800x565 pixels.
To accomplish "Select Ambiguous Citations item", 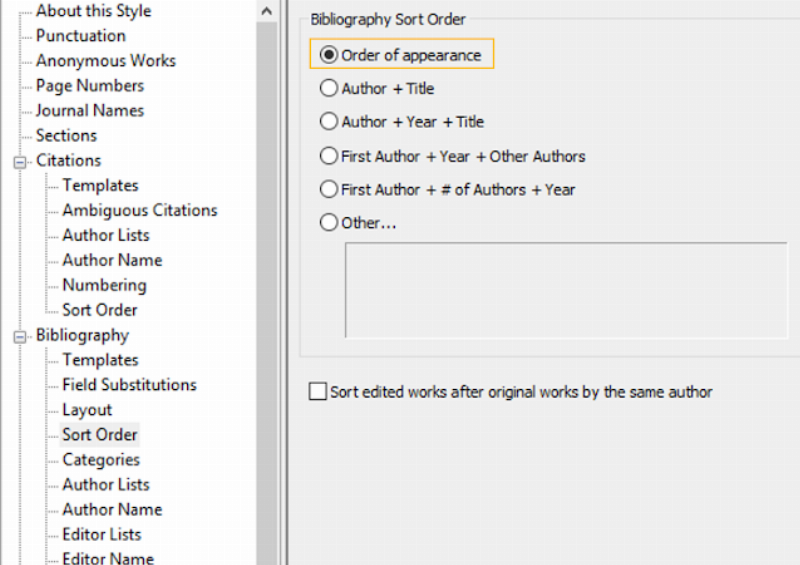I will point(140,210).
